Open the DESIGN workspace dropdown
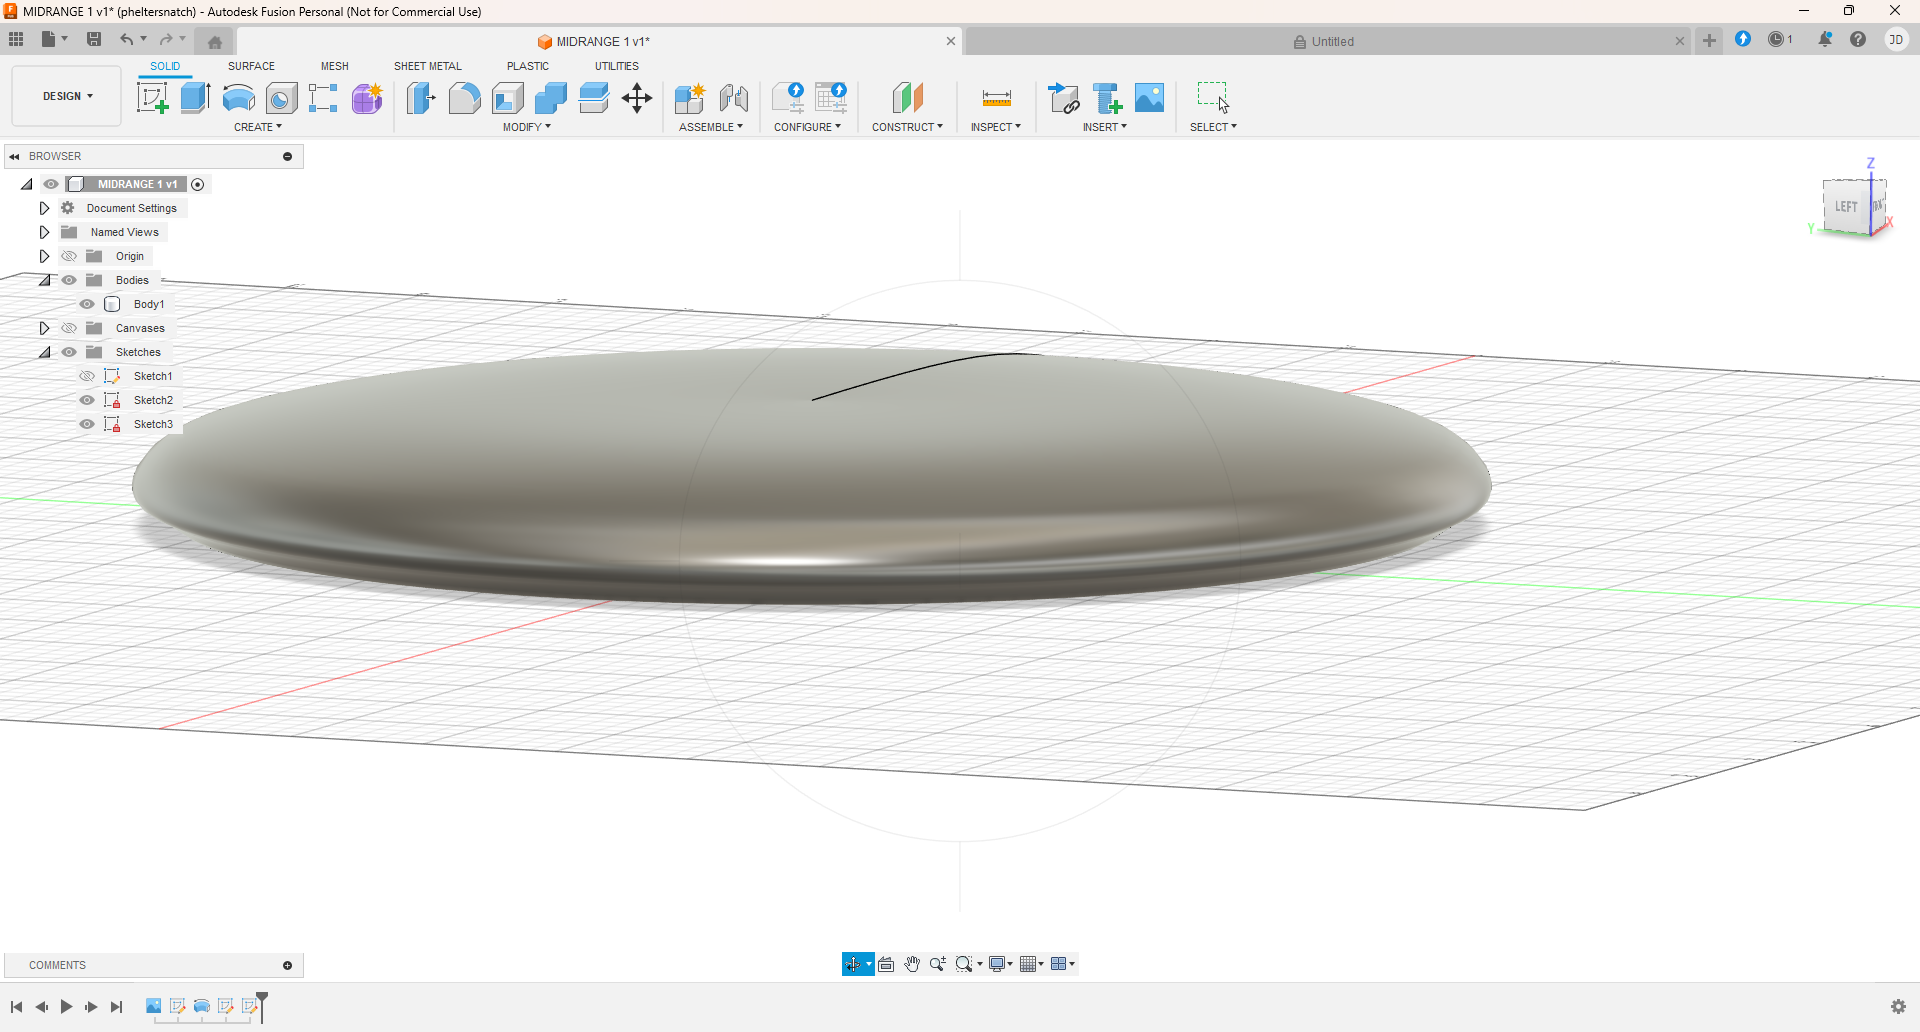This screenshot has height=1032, width=1920. point(67,96)
